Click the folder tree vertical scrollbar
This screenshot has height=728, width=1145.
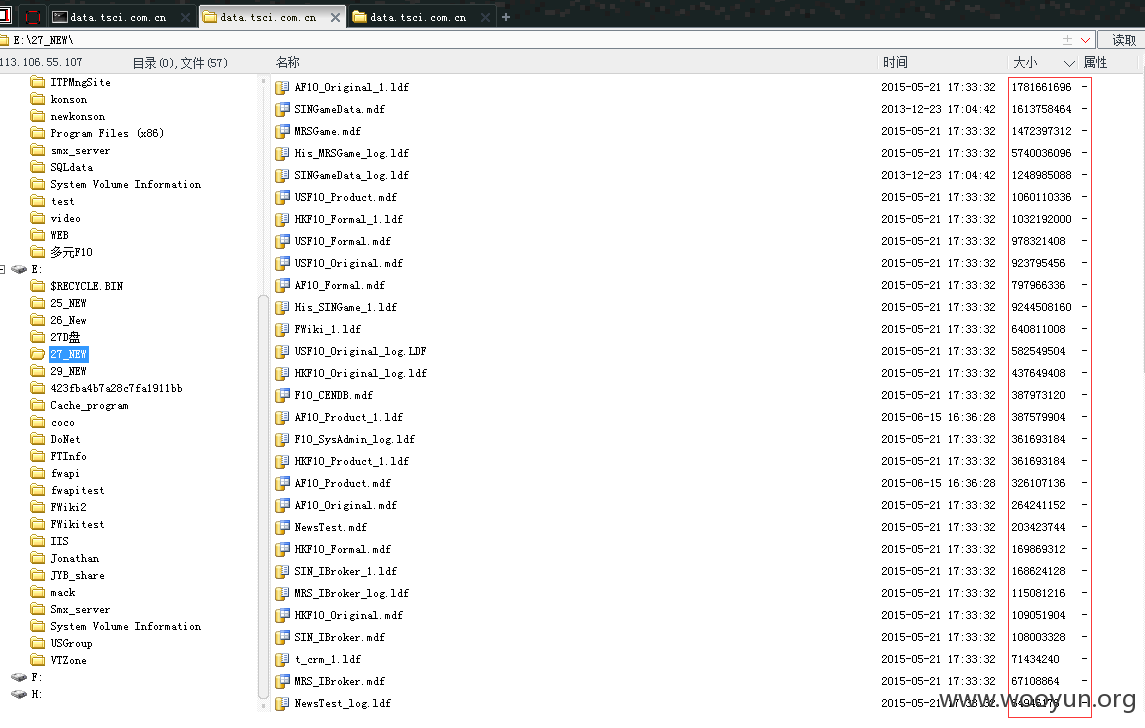[263, 497]
